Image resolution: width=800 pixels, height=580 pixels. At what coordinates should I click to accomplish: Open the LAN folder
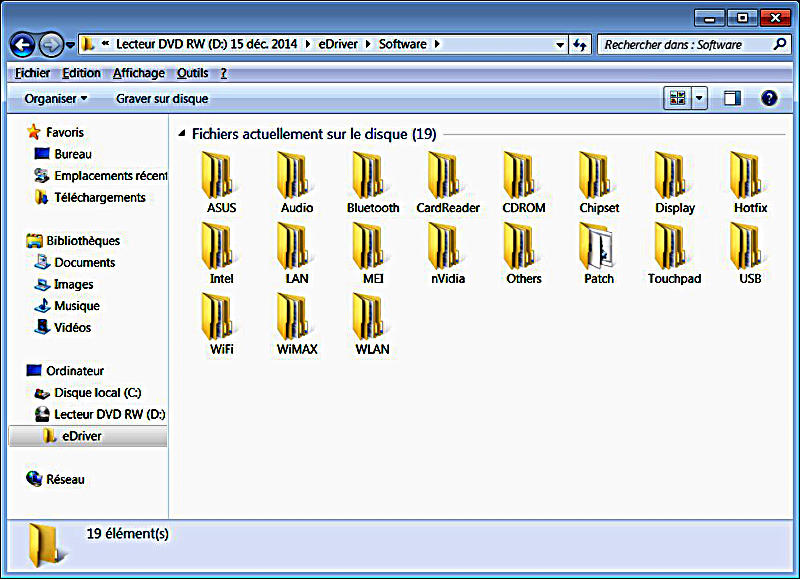coord(296,253)
